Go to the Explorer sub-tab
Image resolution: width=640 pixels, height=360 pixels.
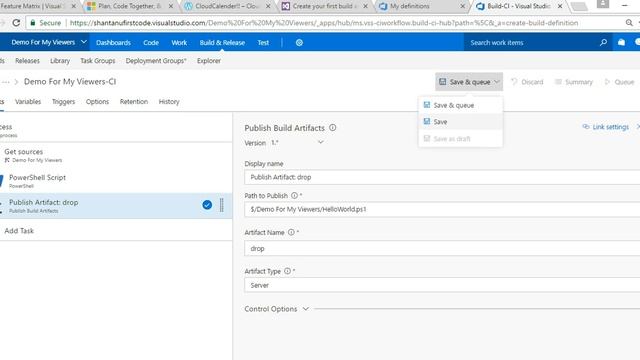coord(209,61)
